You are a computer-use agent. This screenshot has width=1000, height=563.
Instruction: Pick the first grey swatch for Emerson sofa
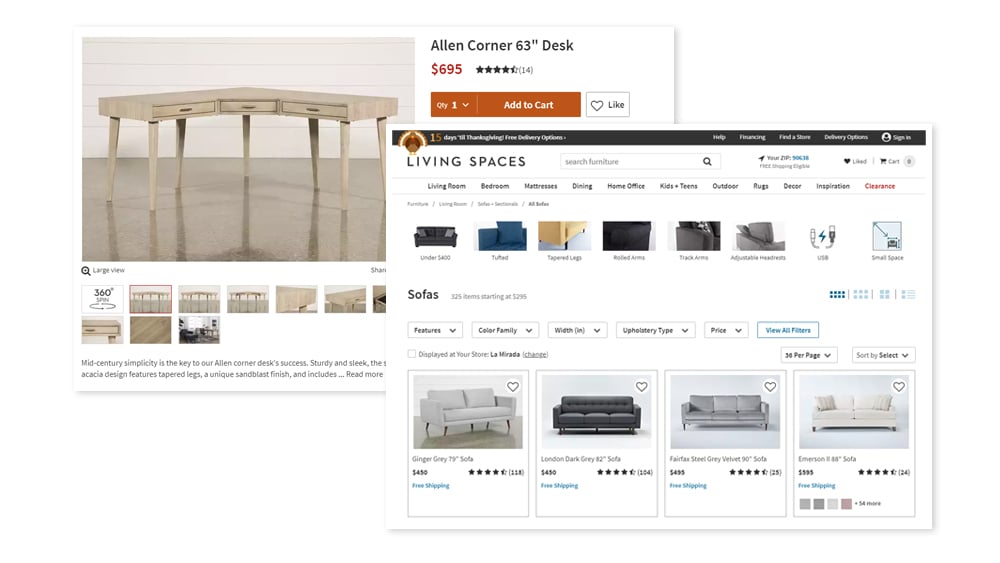[805, 504]
